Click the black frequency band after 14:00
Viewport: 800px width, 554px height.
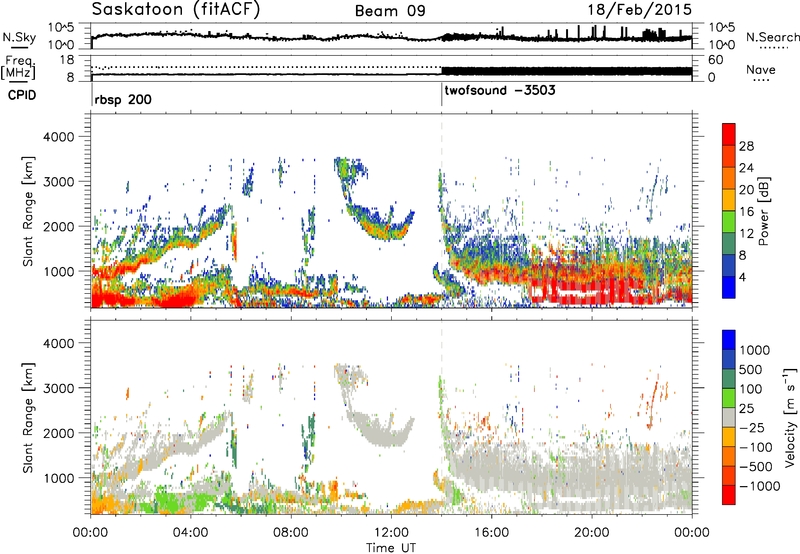coord(566,71)
